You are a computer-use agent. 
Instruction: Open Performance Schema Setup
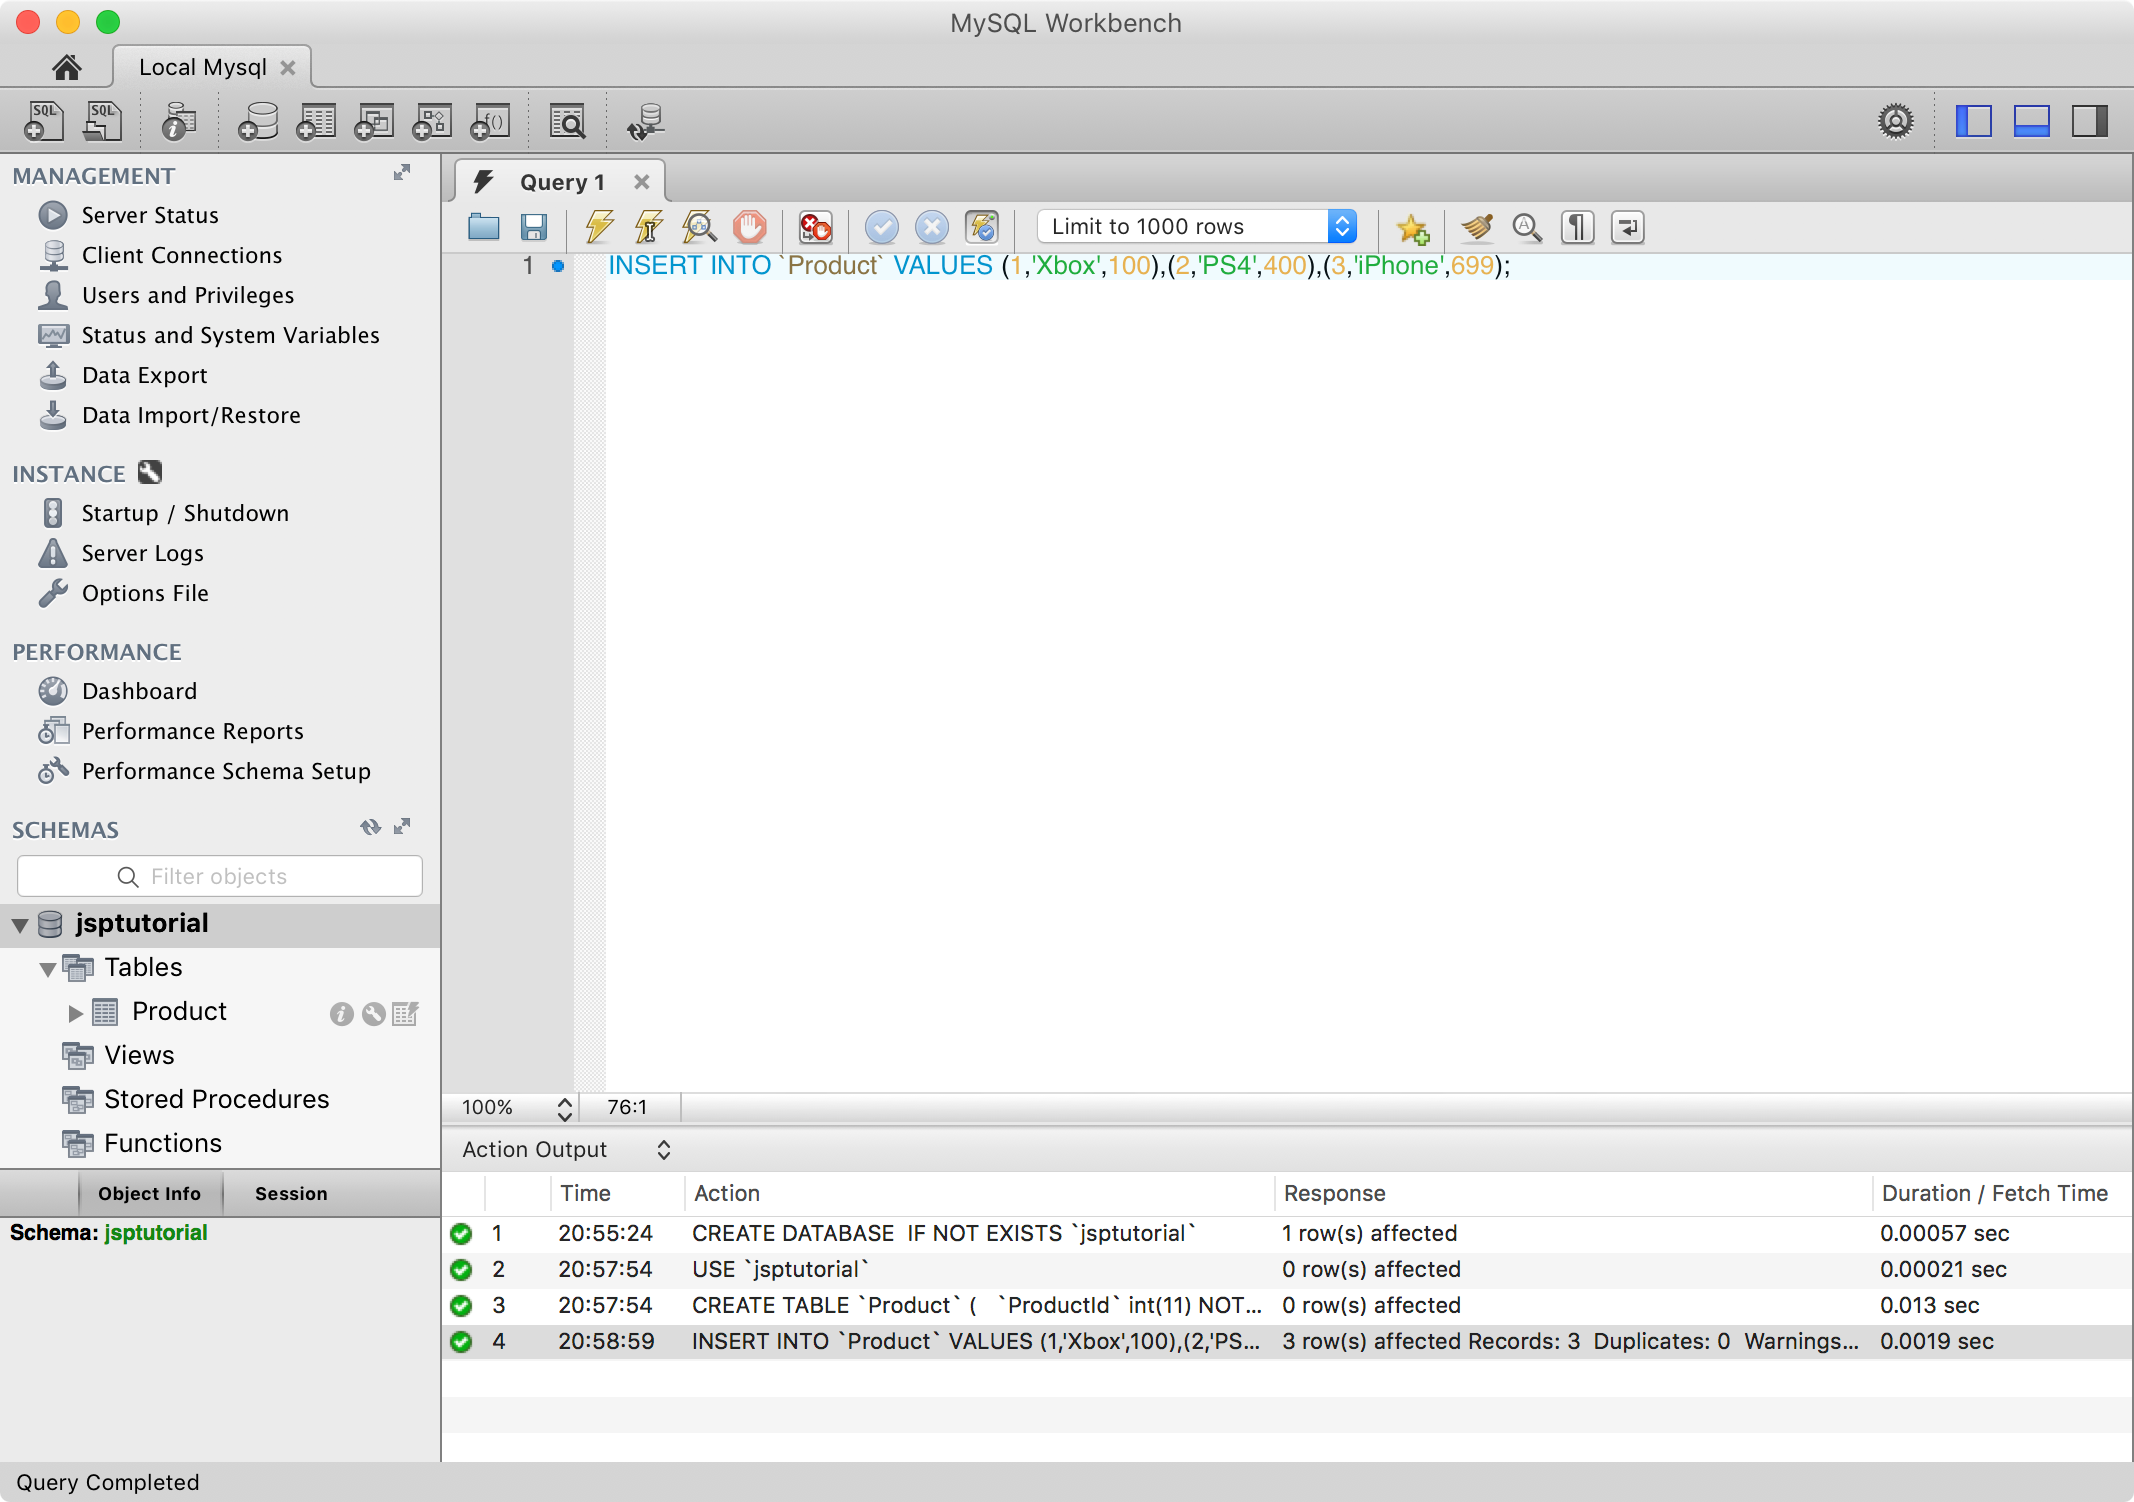[226, 771]
